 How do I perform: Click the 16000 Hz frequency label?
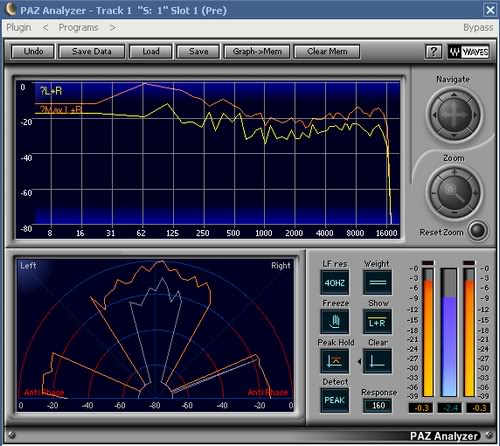(x=386, y=233)
